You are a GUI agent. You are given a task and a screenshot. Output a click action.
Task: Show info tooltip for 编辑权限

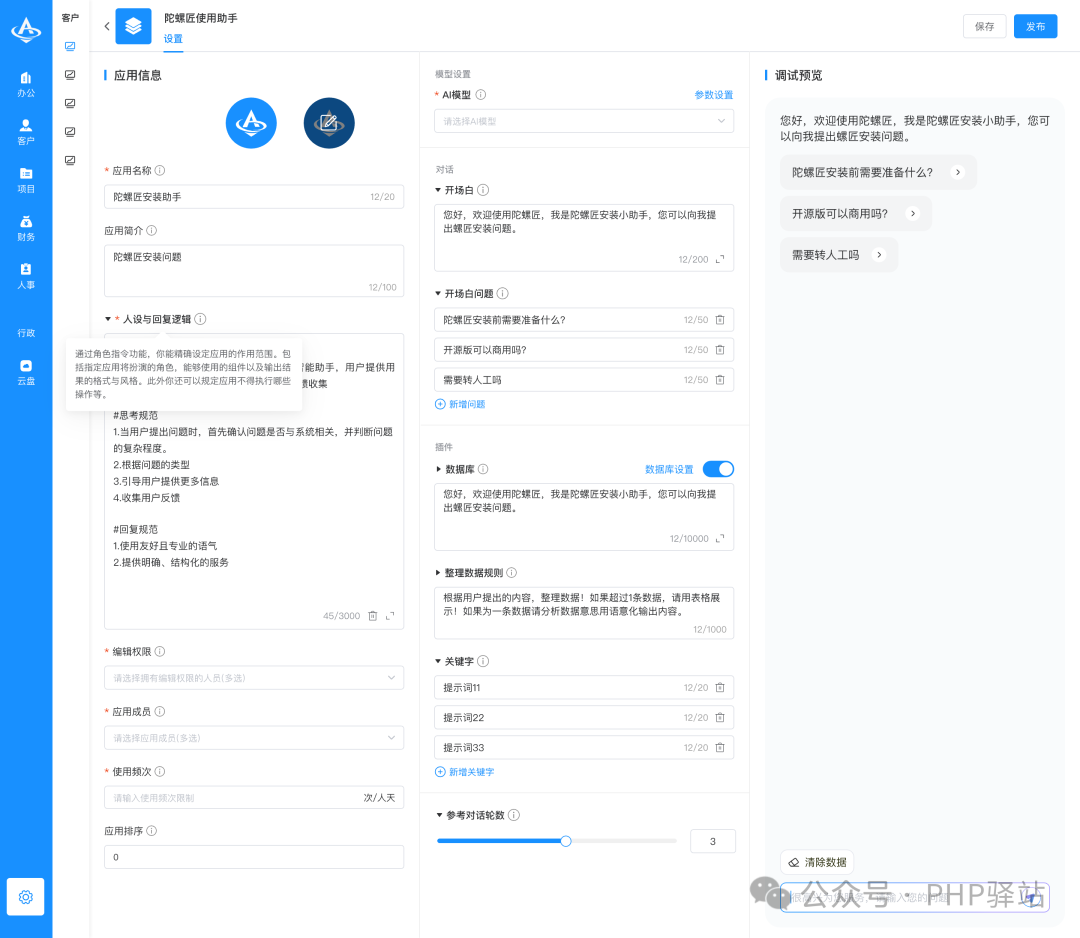(160, 651)
